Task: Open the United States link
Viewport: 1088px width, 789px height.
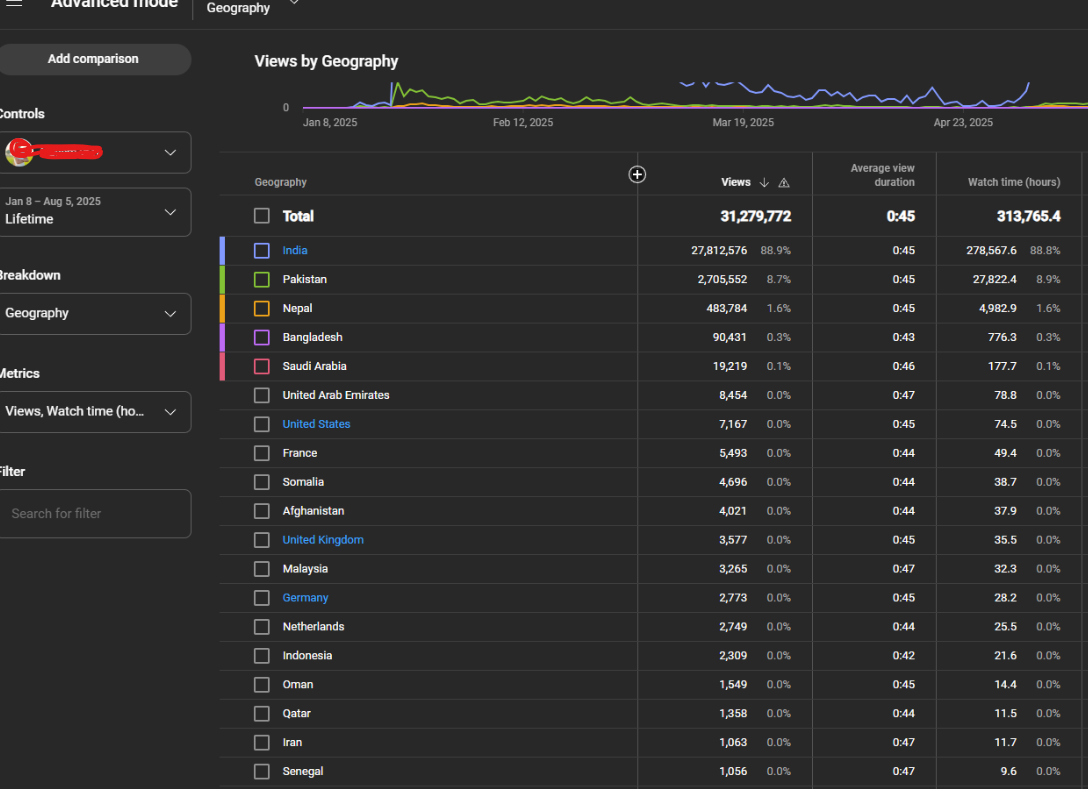Action: tap(316, 424)
